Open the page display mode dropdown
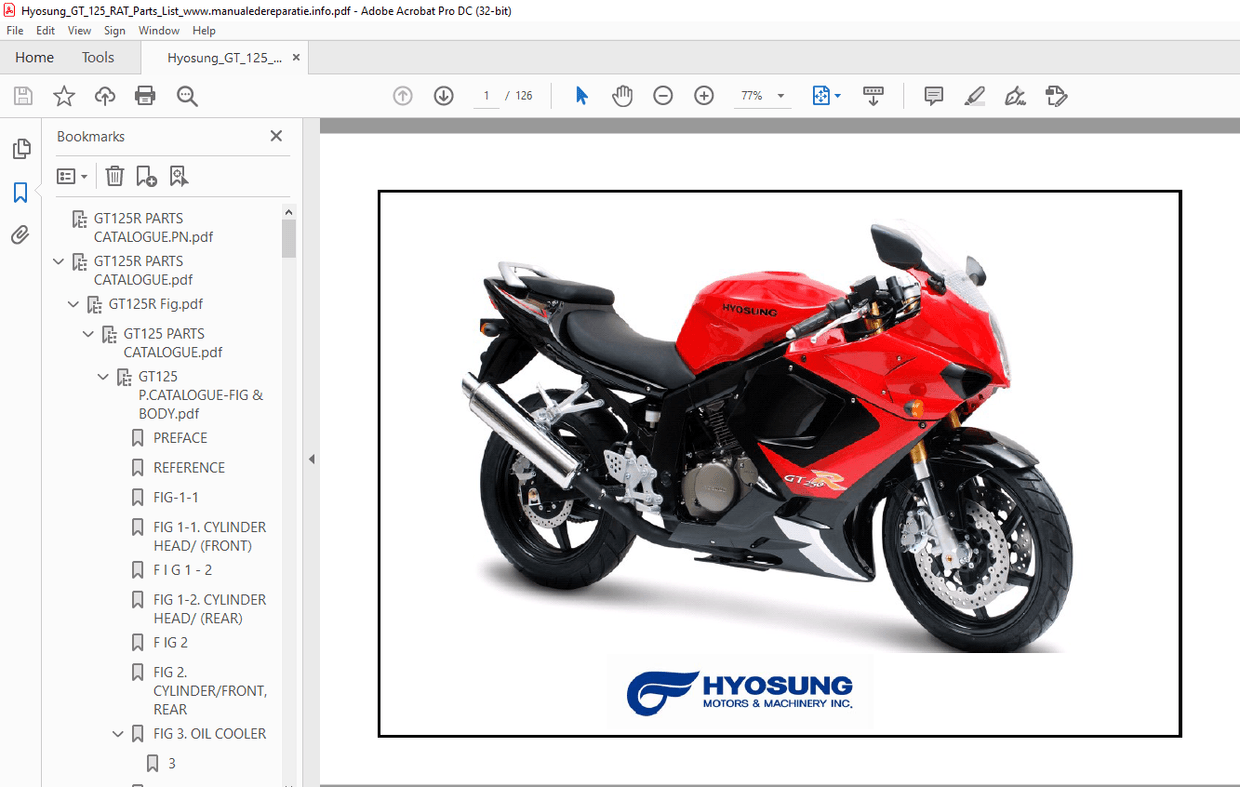Image resolution: width=1240 pixels, height=787 pixels. 838,95
